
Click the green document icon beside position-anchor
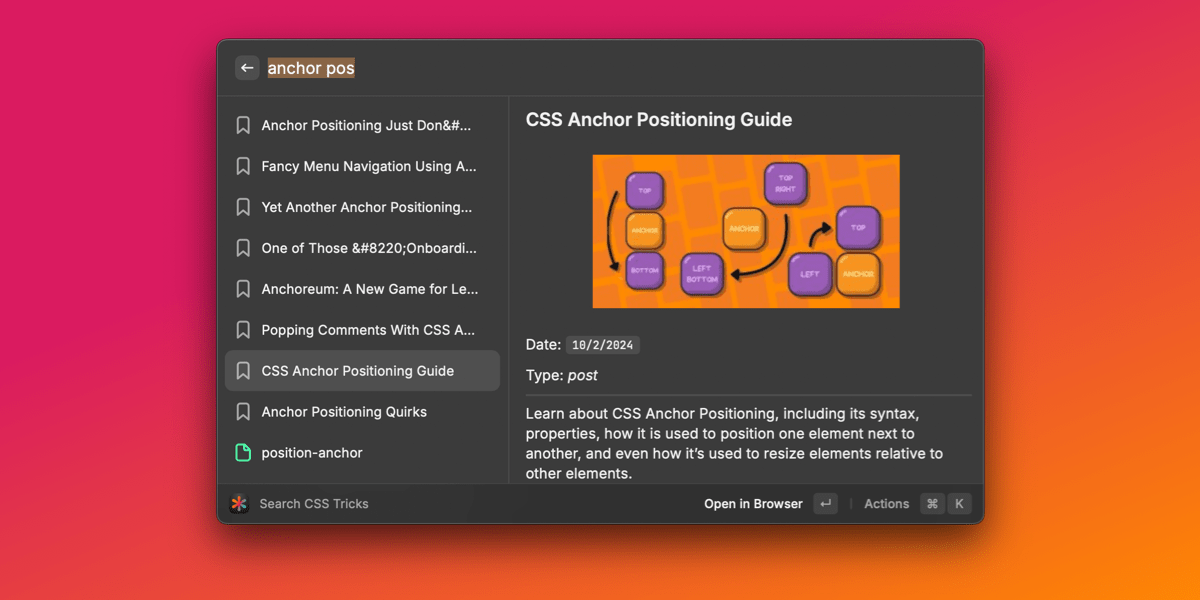(x=243, y=452)
